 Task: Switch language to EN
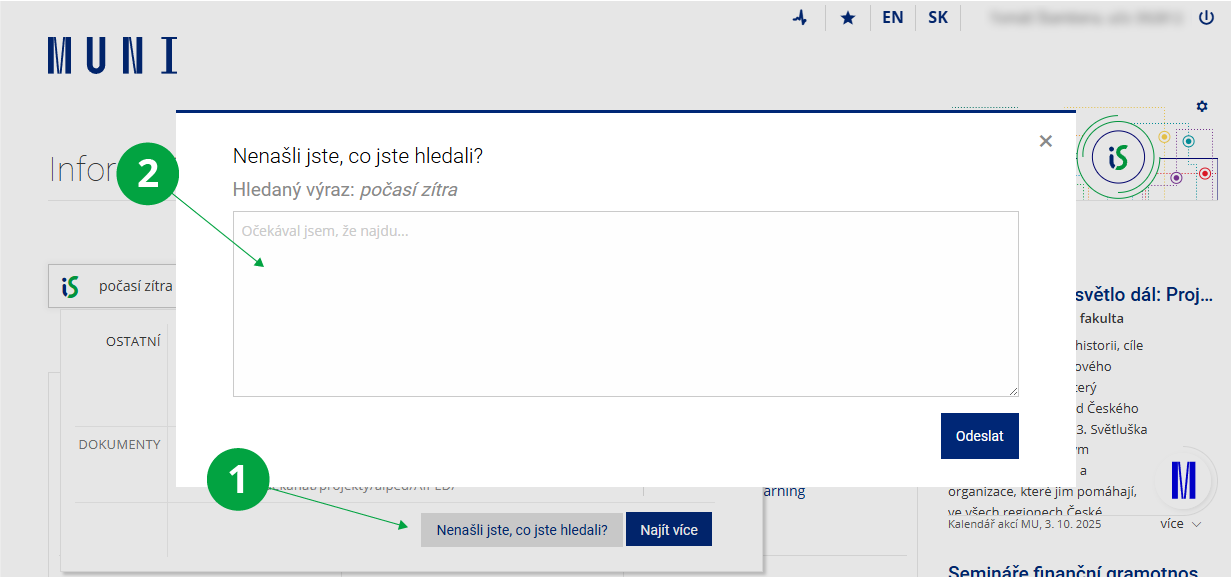click(892, 18)
